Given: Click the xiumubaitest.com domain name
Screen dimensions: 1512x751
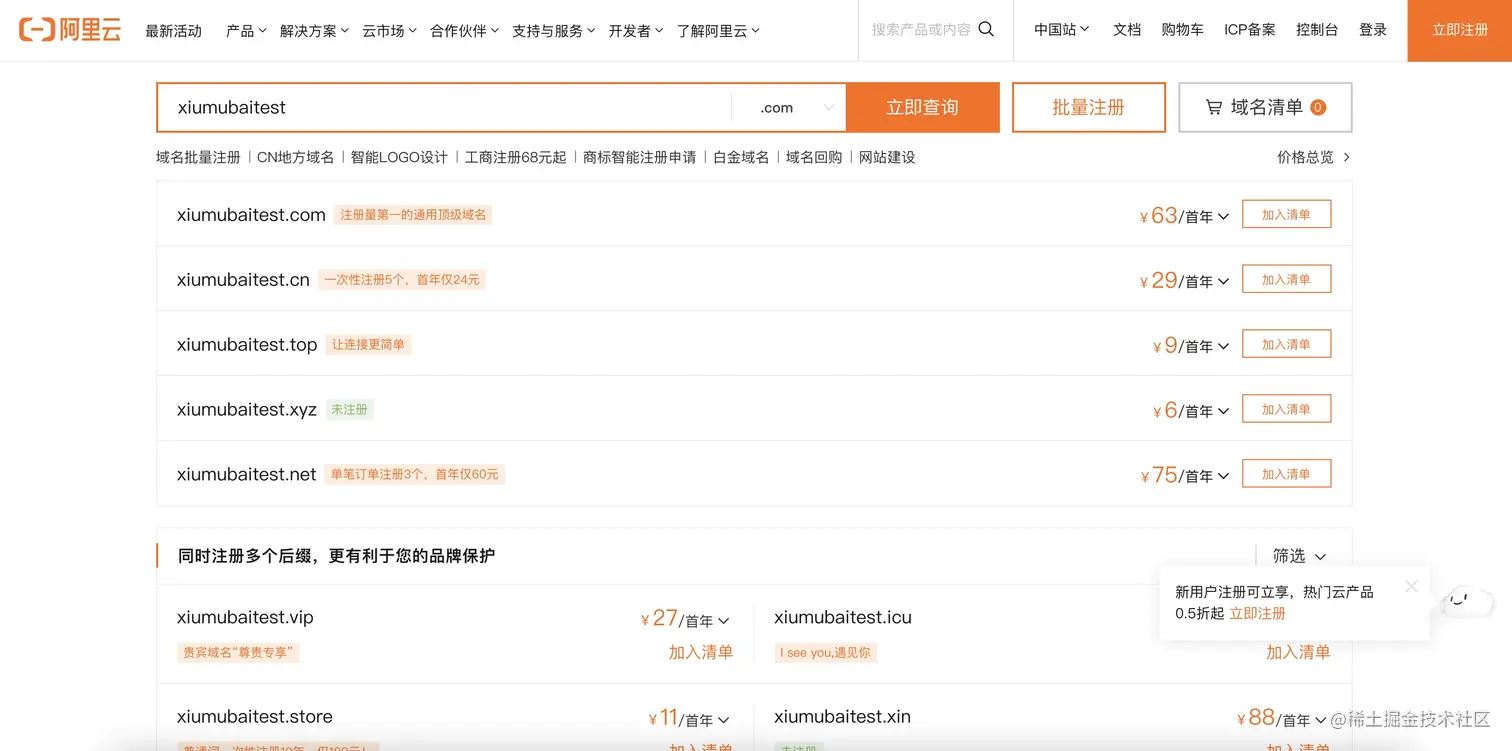Looking at the screenshot, I should click(251, 214).
